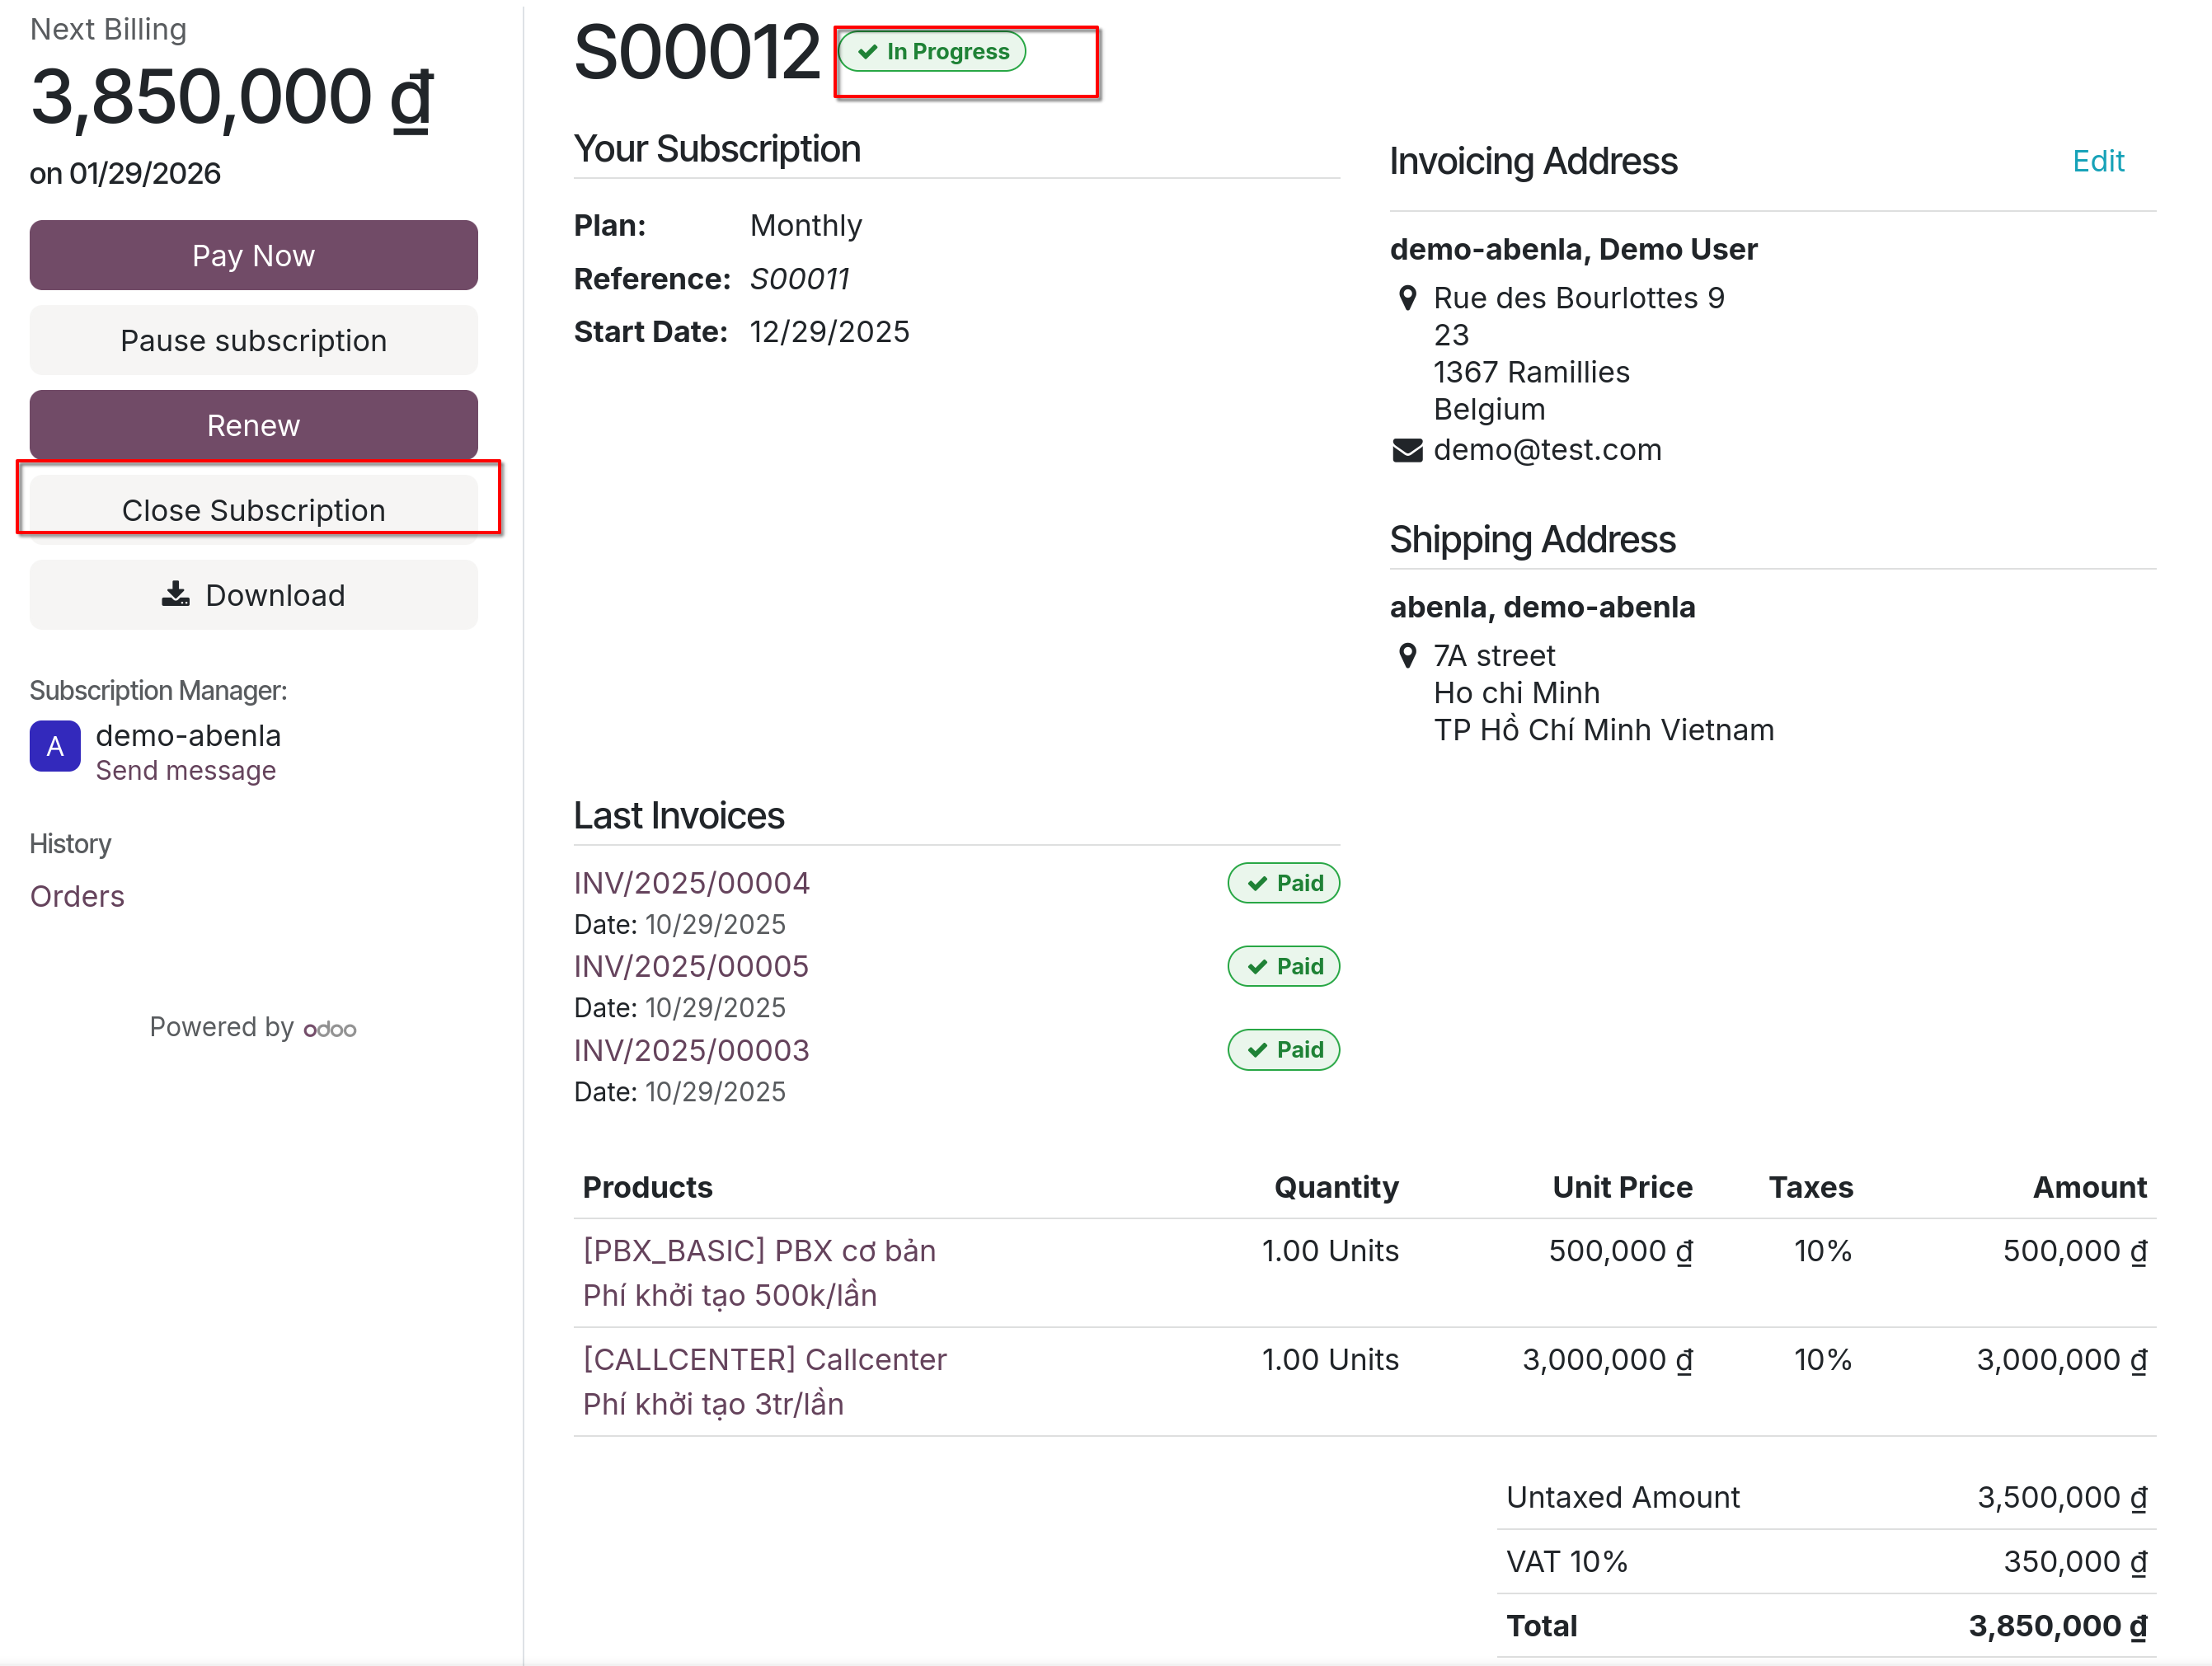Click the Quantity column header
Screen dimensions: 2212x1666
pyautogui.click(x=1336, y=1187)
